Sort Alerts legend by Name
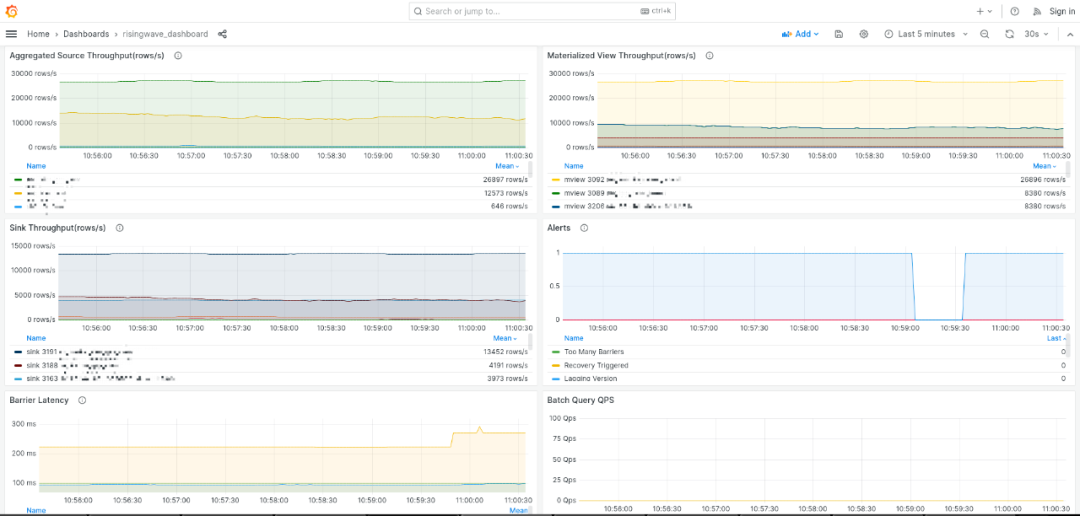The width and height of the screenshot is (1080, 516). click(x=574, y=338)
